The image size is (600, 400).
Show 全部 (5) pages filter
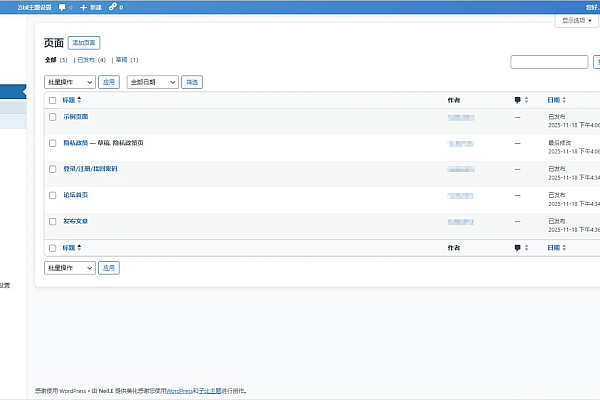tap(56, 60)
